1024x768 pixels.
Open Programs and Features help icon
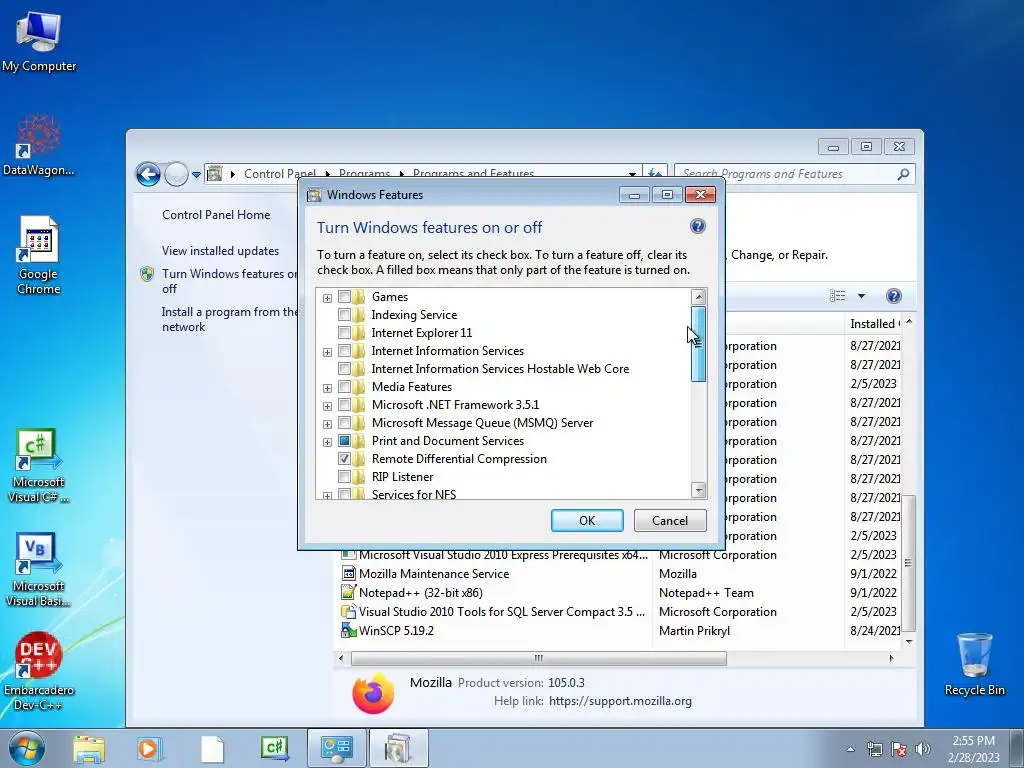[x=893, y=296]
